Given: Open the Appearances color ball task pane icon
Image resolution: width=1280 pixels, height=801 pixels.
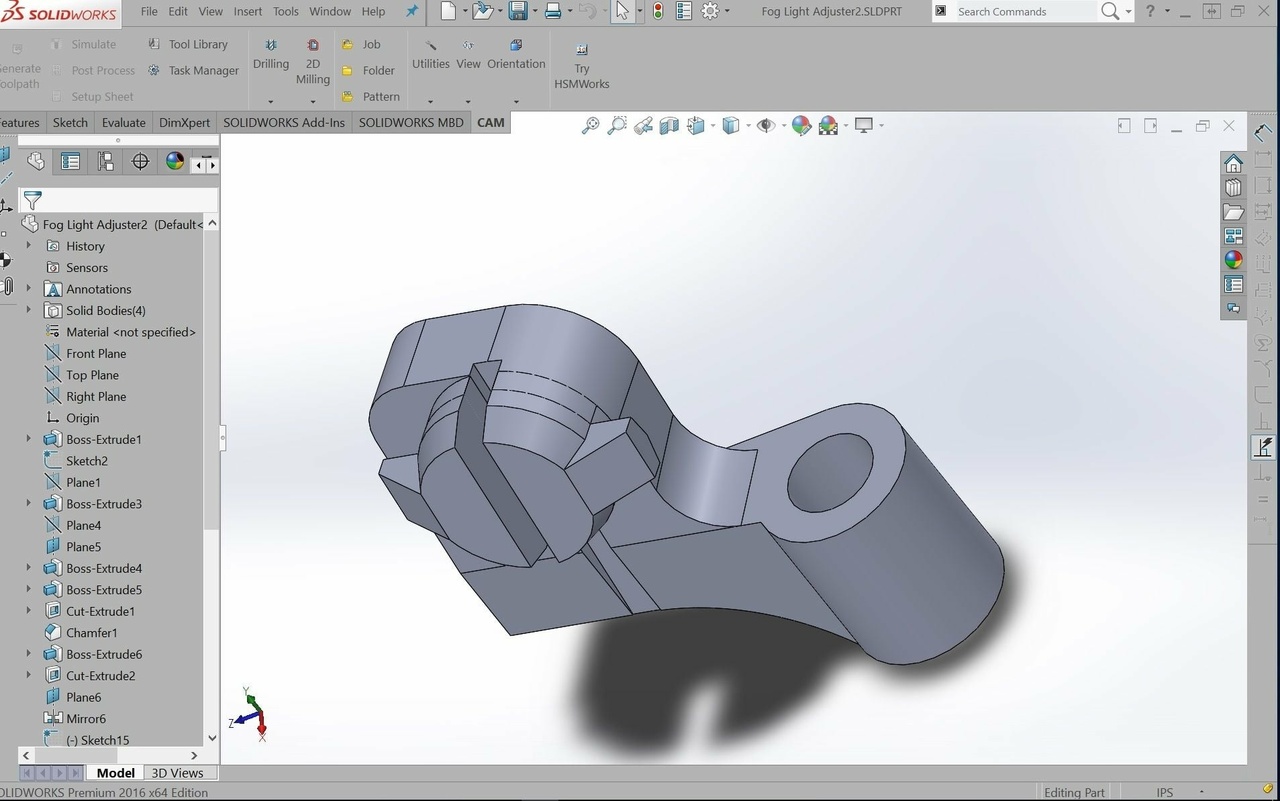Looking at the screenshot, I should click(x=1233, y=260).
